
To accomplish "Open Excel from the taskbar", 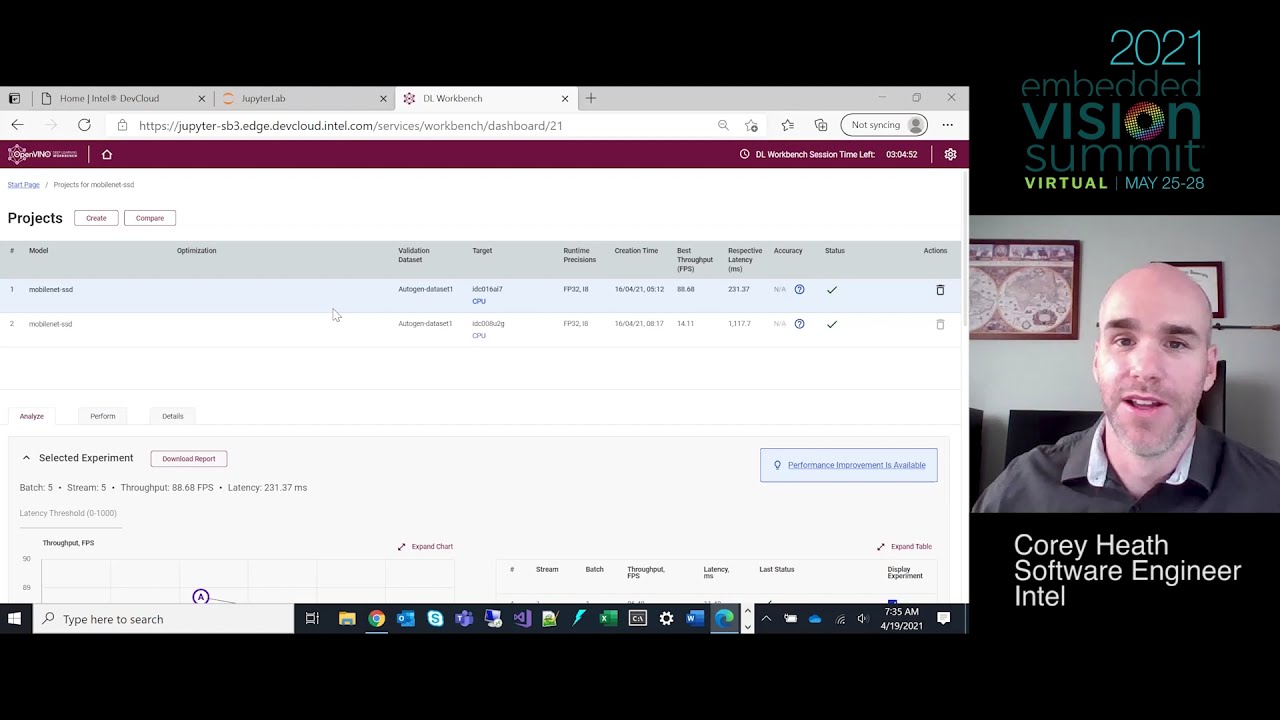I will [607, 619].
